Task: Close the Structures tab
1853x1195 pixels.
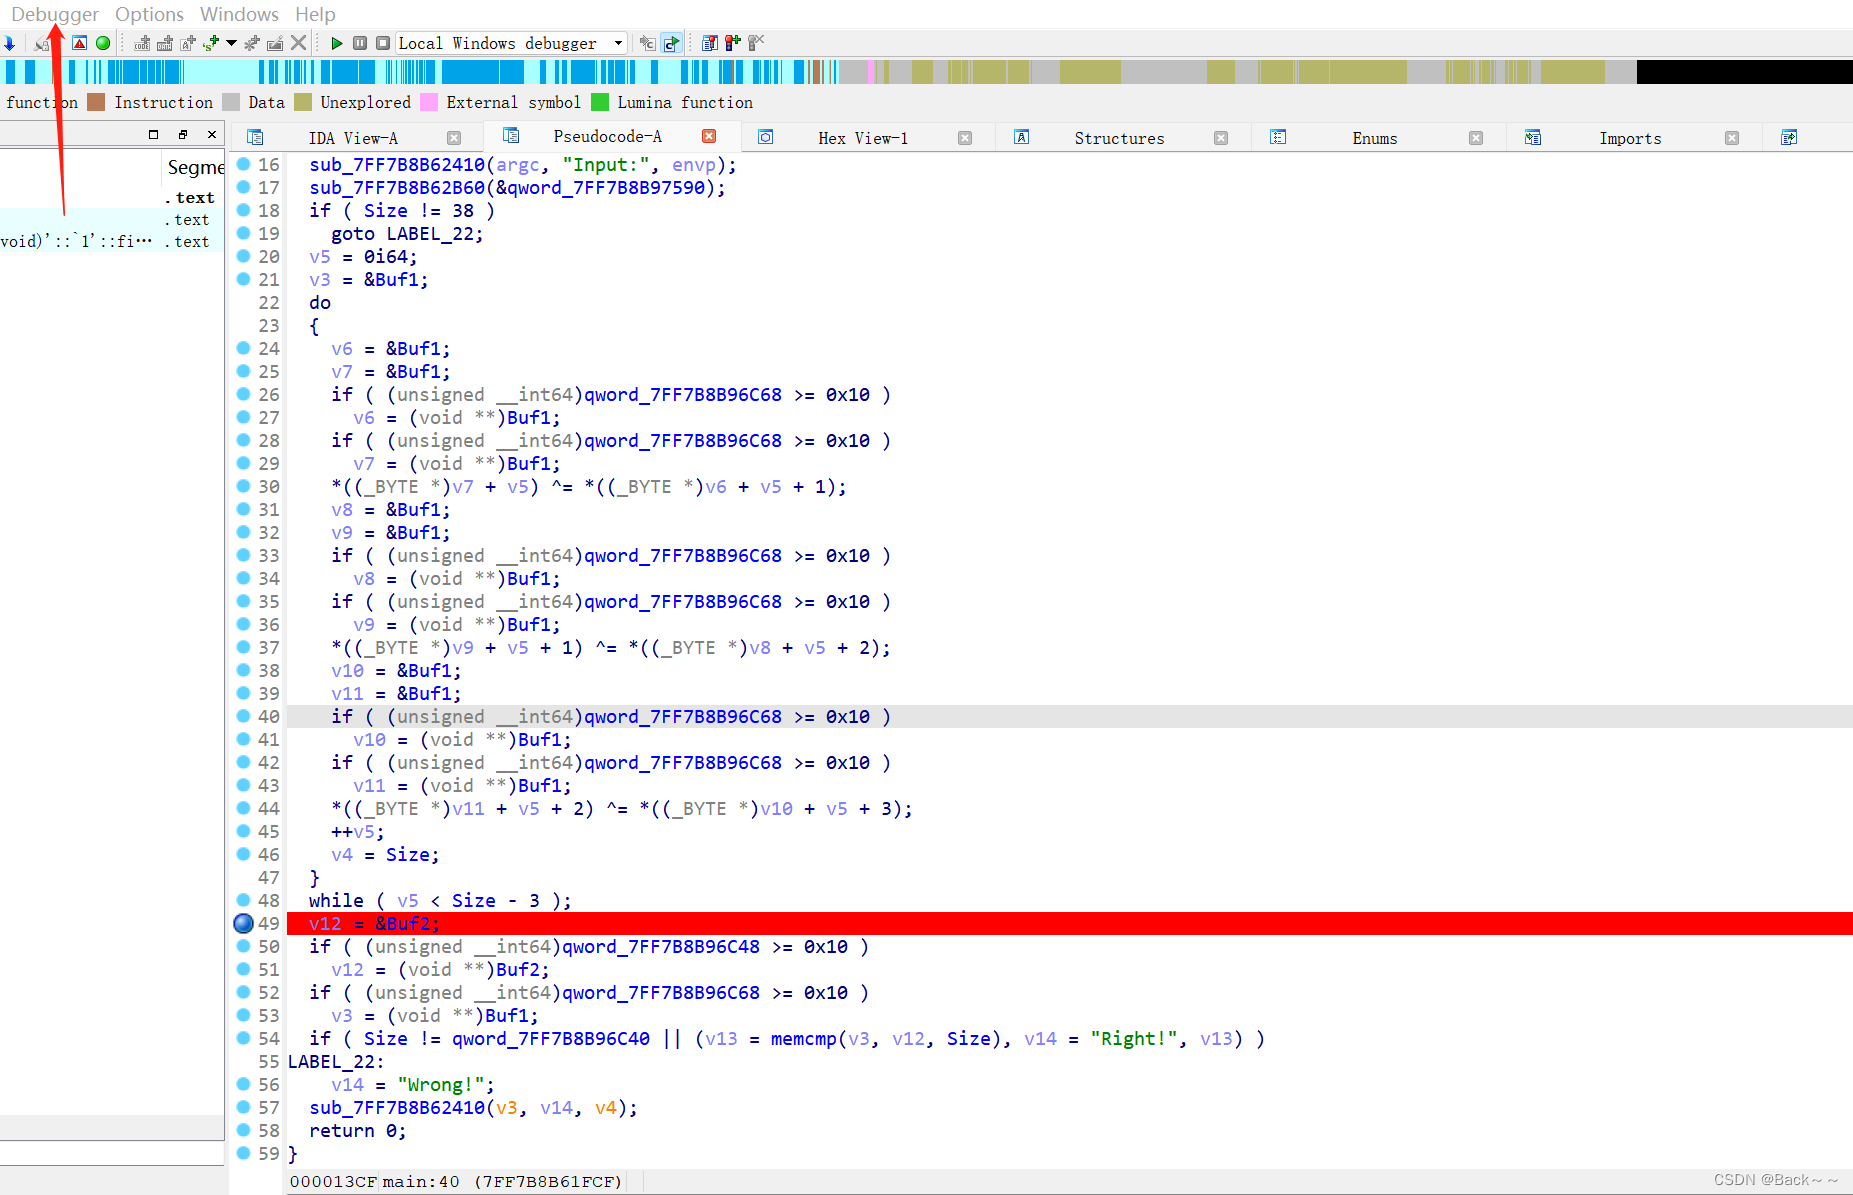Action: [x=1221, y=138]
